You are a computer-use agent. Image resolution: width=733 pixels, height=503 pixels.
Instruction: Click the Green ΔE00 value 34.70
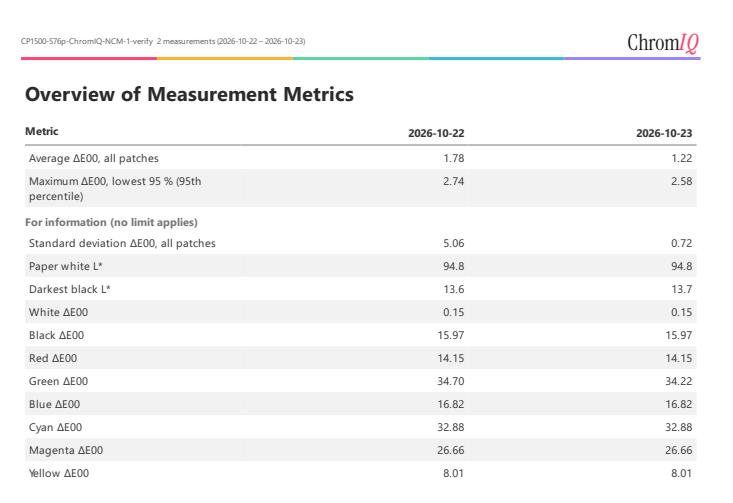451,381
